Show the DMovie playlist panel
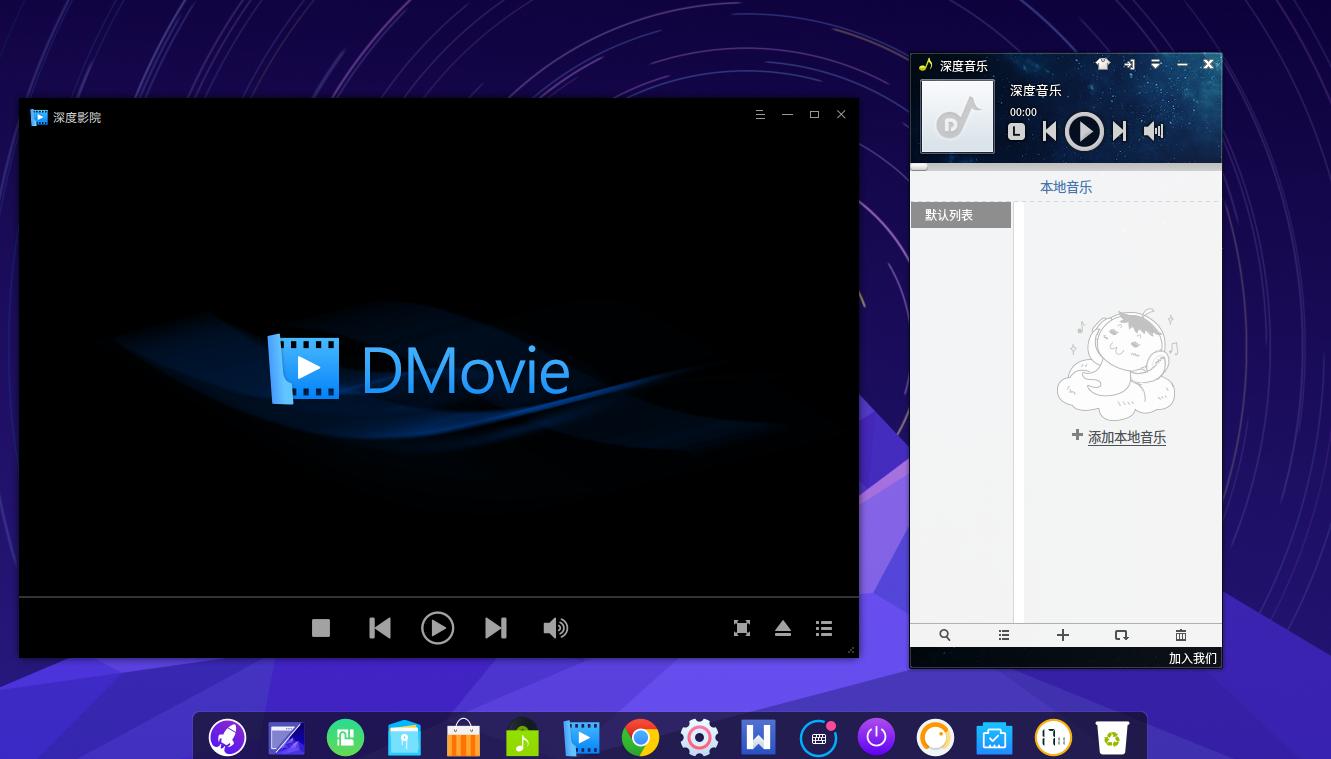This screenshot has height=759, width=1331. click(x=824, y=628)
